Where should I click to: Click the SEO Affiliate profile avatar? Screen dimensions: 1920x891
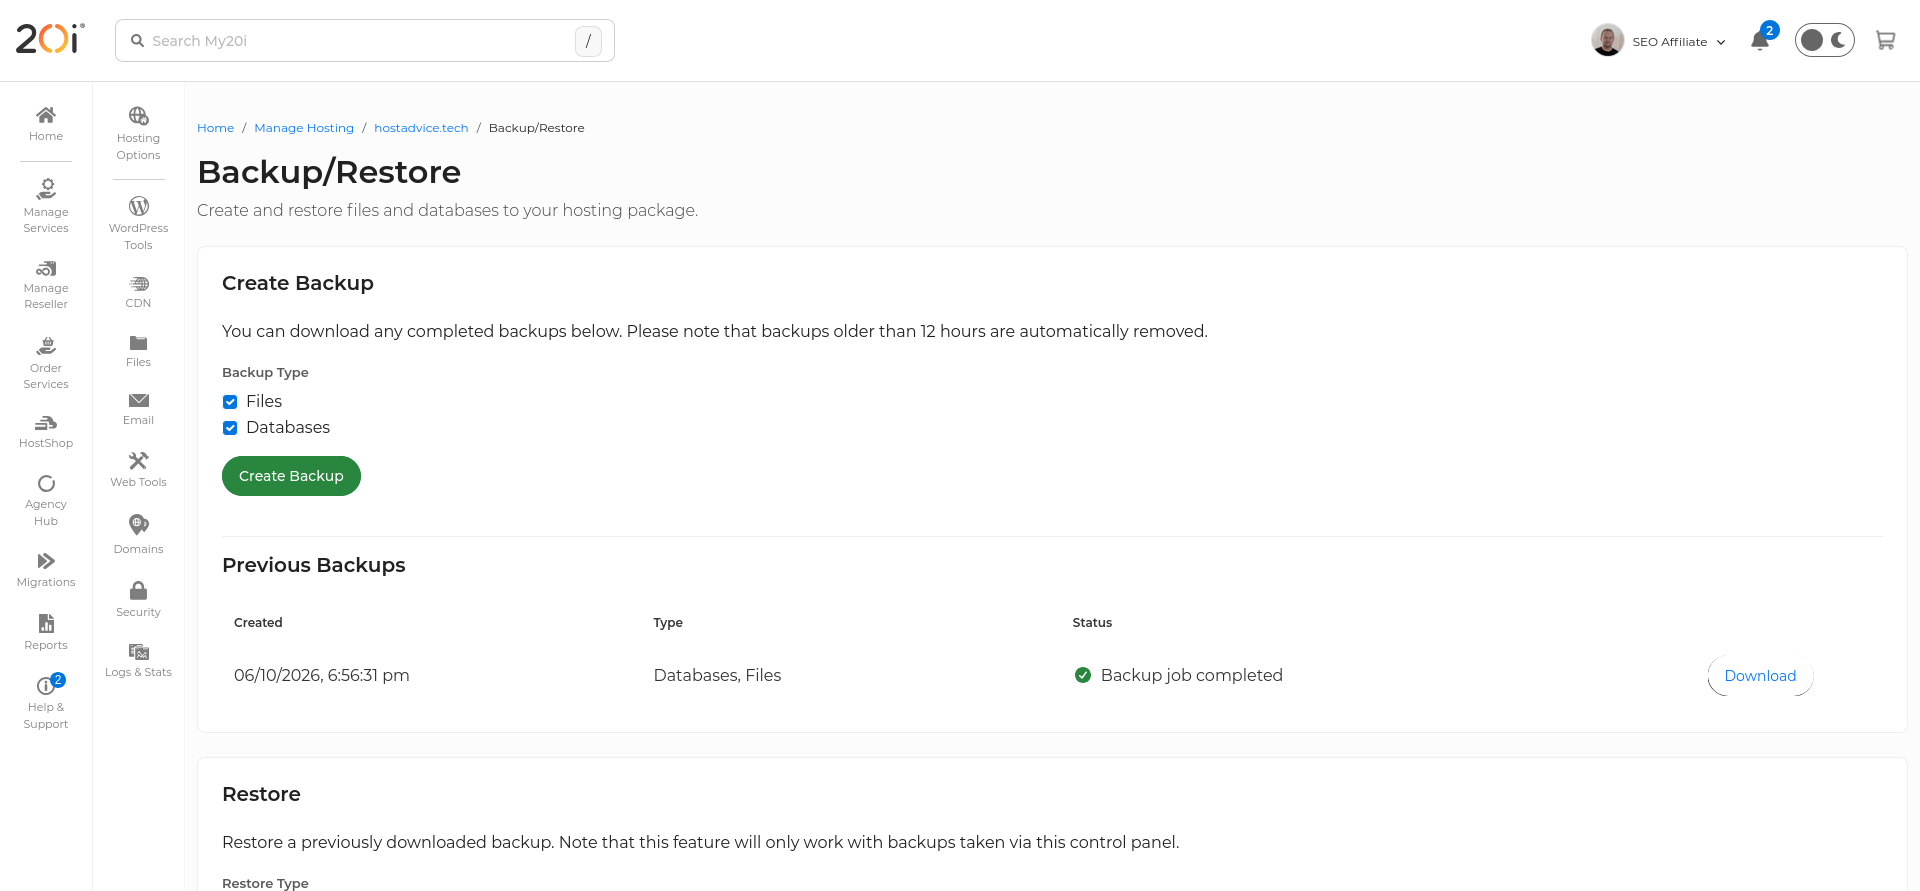[1607, 41]
